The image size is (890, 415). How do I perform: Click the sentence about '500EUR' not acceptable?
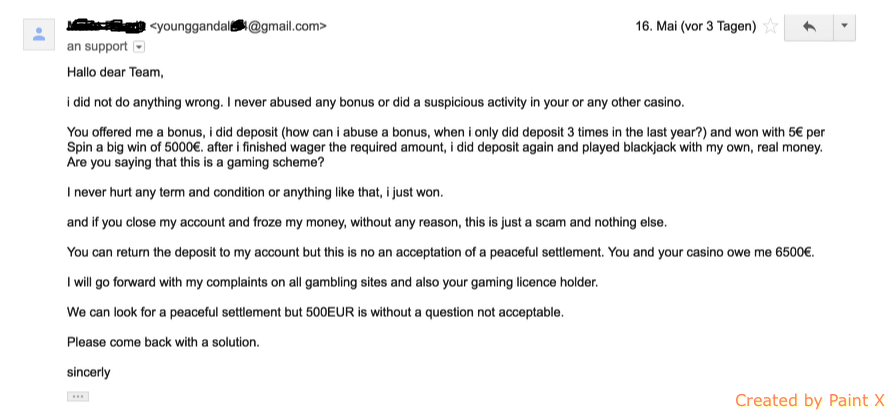316,313
